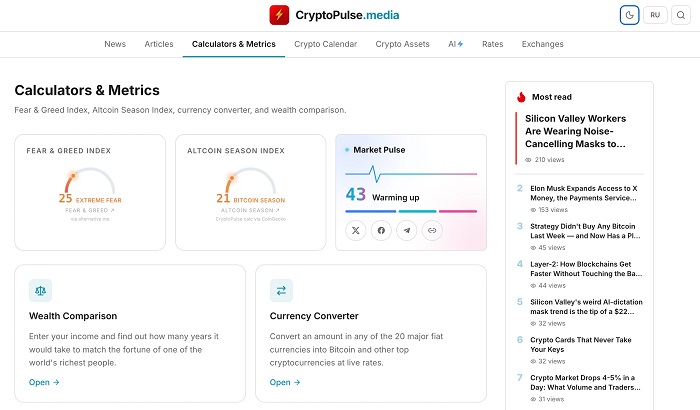Viewport: 700px width, 410px height.
Task: Open the Currency Converter tool link
Action: [284, 382]
